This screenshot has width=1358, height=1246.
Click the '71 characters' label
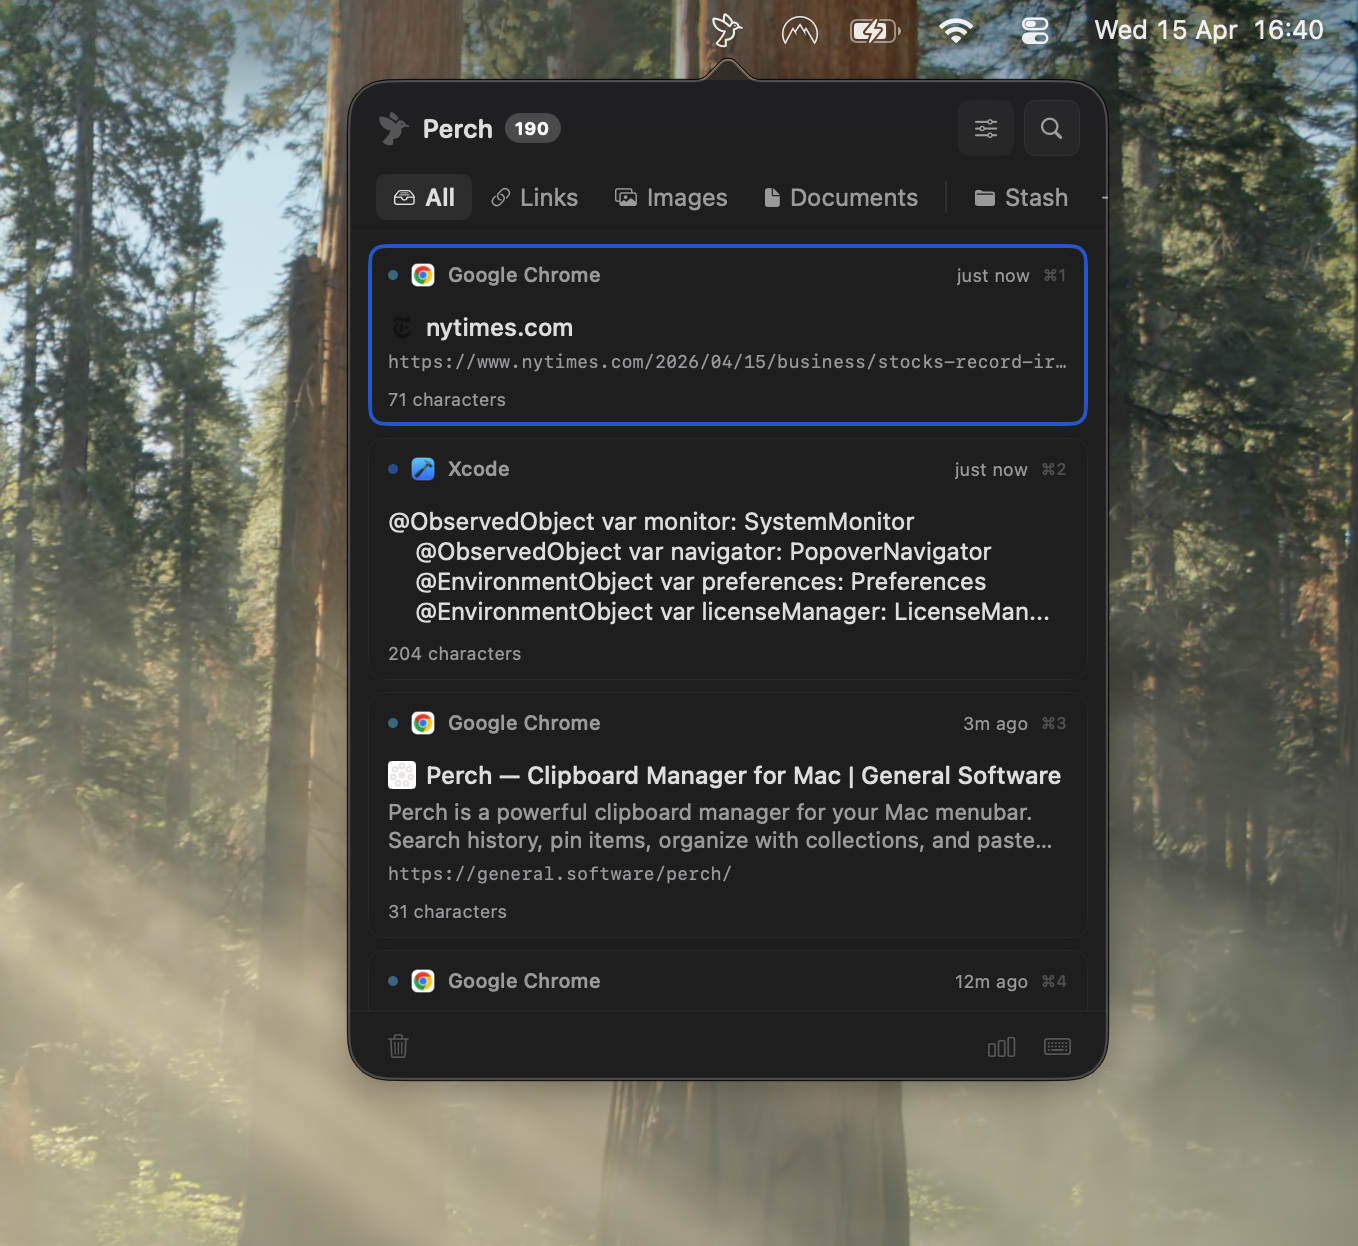(x=447, y=400)
